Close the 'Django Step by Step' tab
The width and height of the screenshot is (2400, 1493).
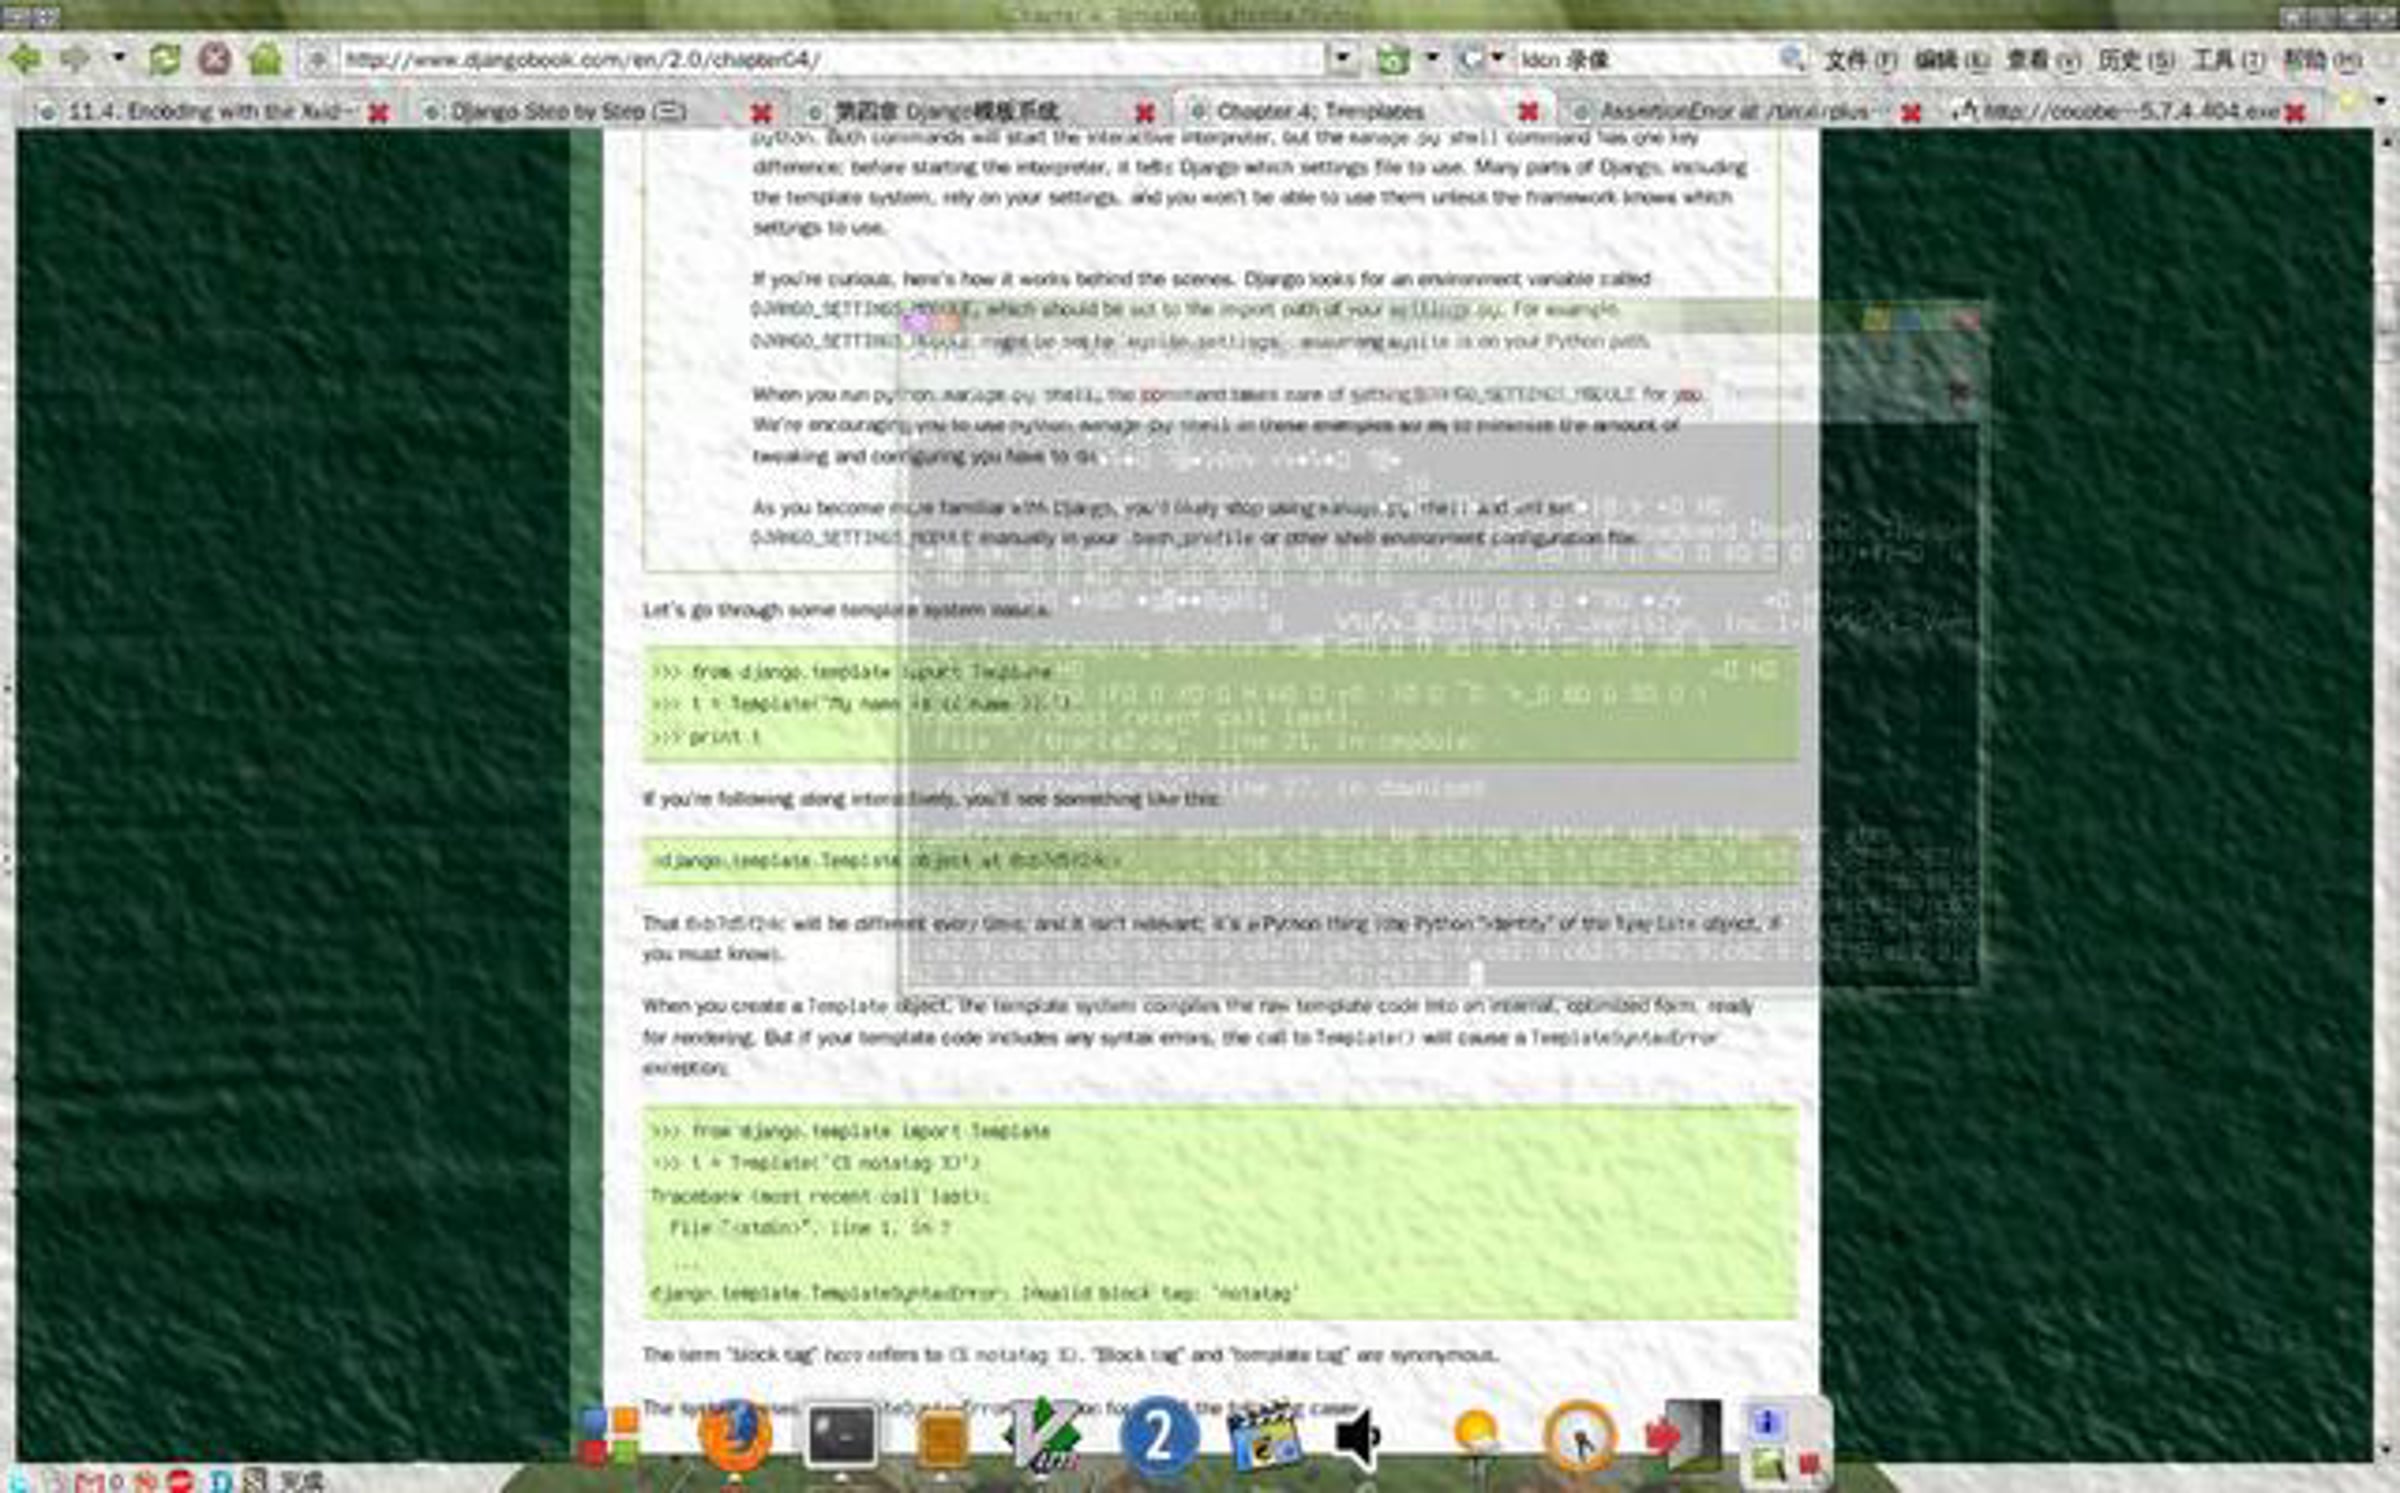pyautogui.click(x=761, y=113)
